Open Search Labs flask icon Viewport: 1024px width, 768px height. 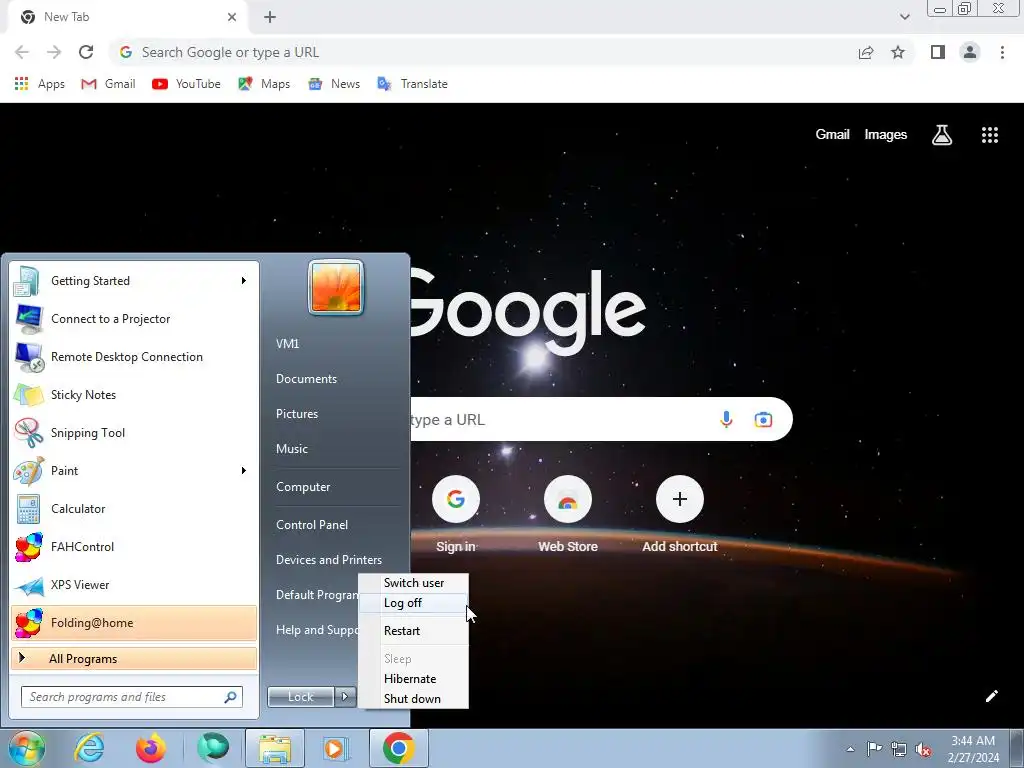[942, 135]
